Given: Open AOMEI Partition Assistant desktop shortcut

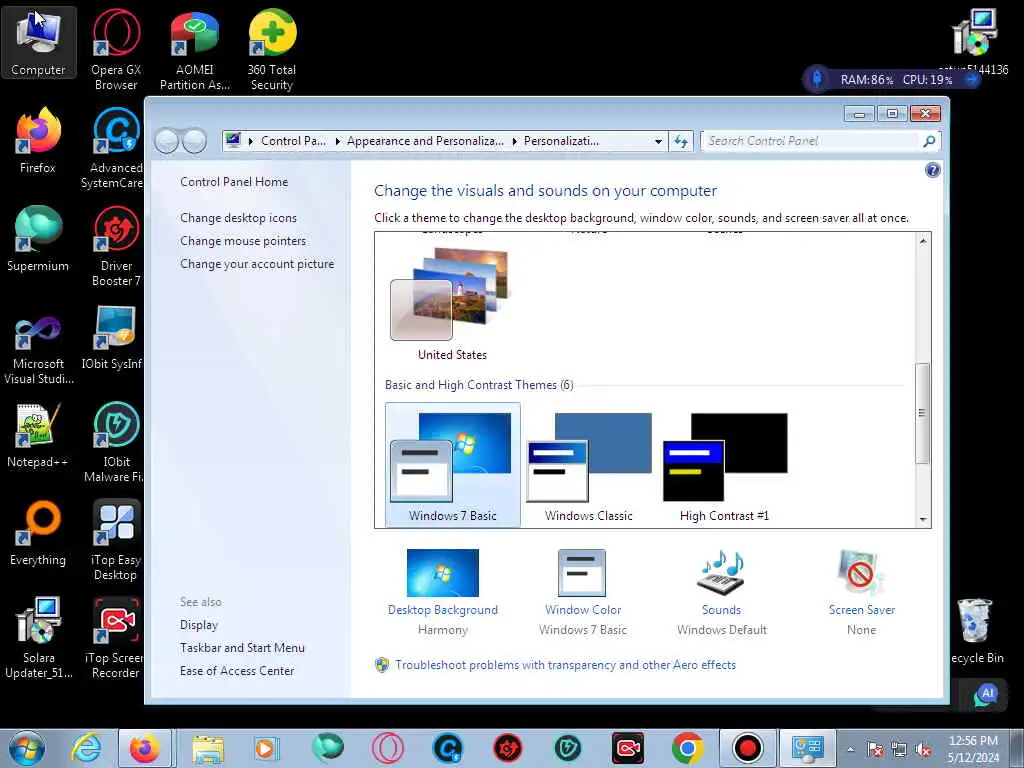Looking at the screenshot, I should [x=195, y=50].
